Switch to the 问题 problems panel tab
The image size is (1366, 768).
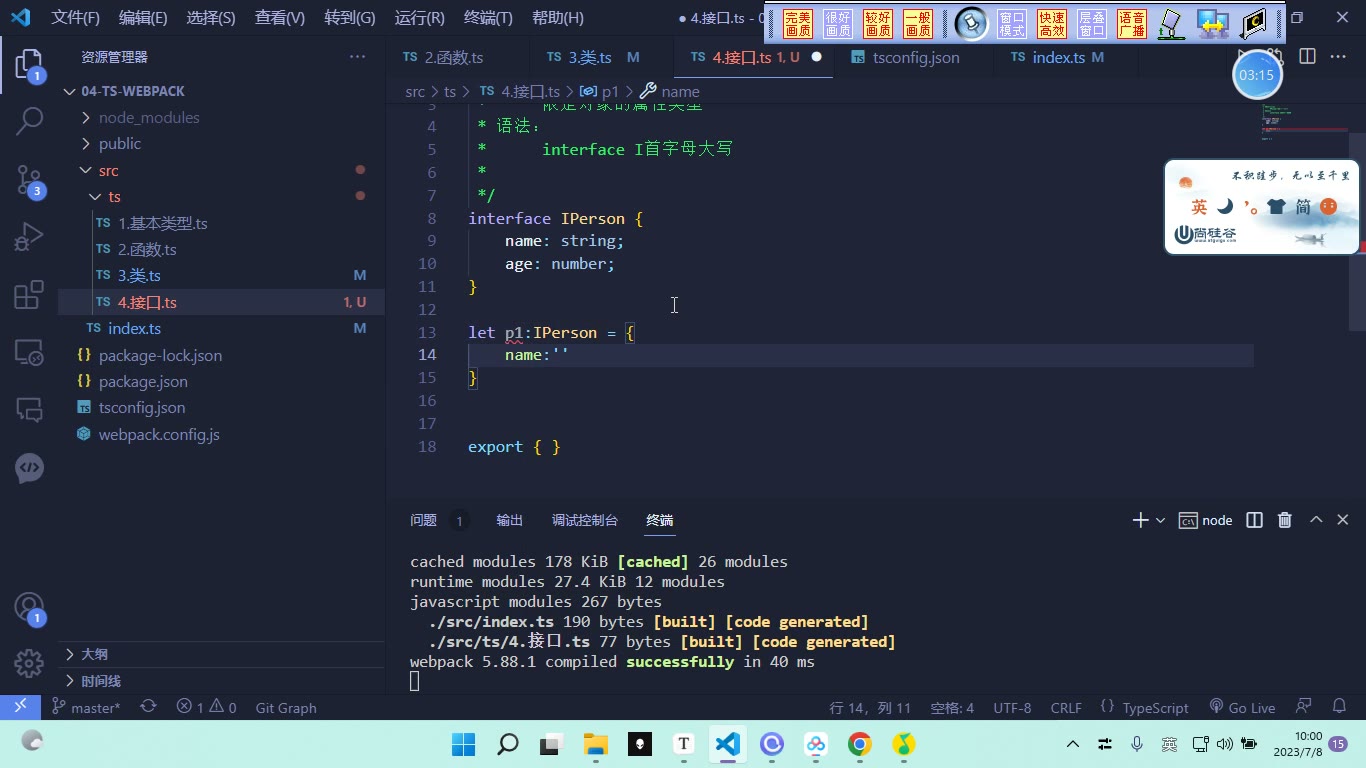pyautogui.click(x=423, y=520)
